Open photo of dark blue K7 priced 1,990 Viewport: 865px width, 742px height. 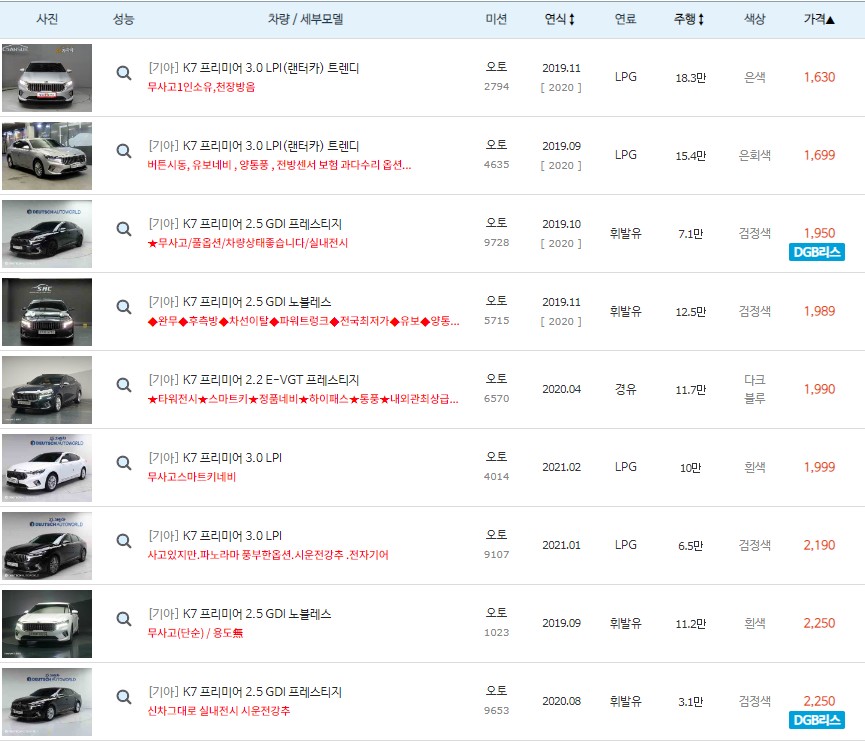click(x=47, y=390)
